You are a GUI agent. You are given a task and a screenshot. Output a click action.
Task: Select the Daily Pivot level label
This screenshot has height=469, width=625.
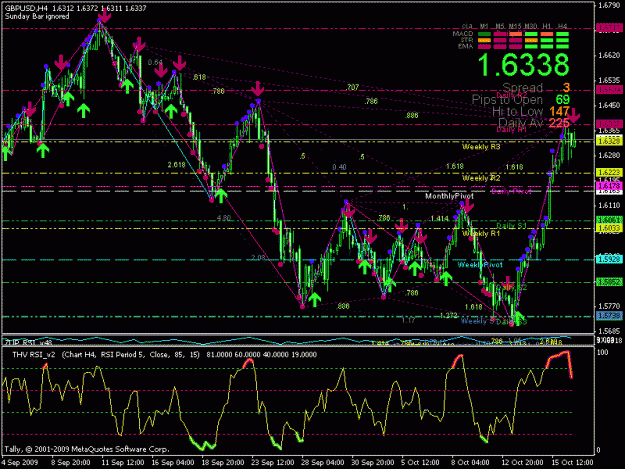tap(511, 192)
